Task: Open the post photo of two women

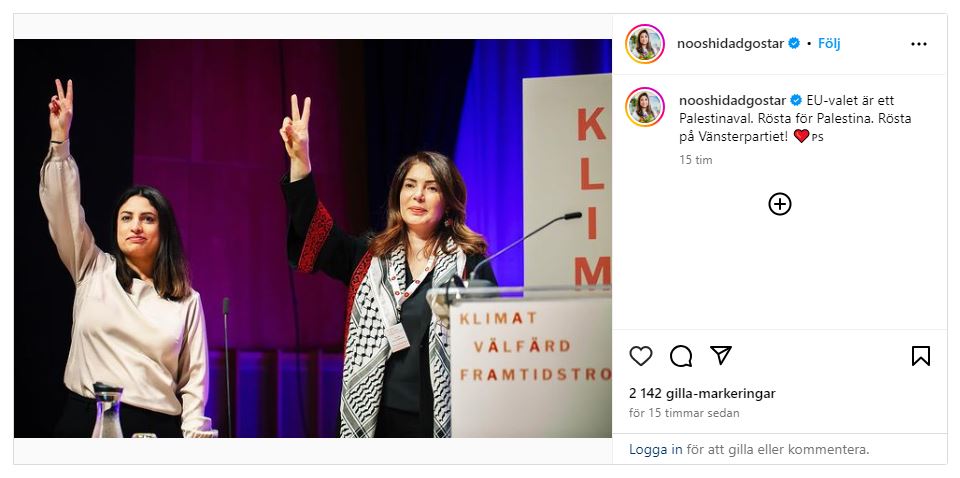Action: [x=313, y=238]
